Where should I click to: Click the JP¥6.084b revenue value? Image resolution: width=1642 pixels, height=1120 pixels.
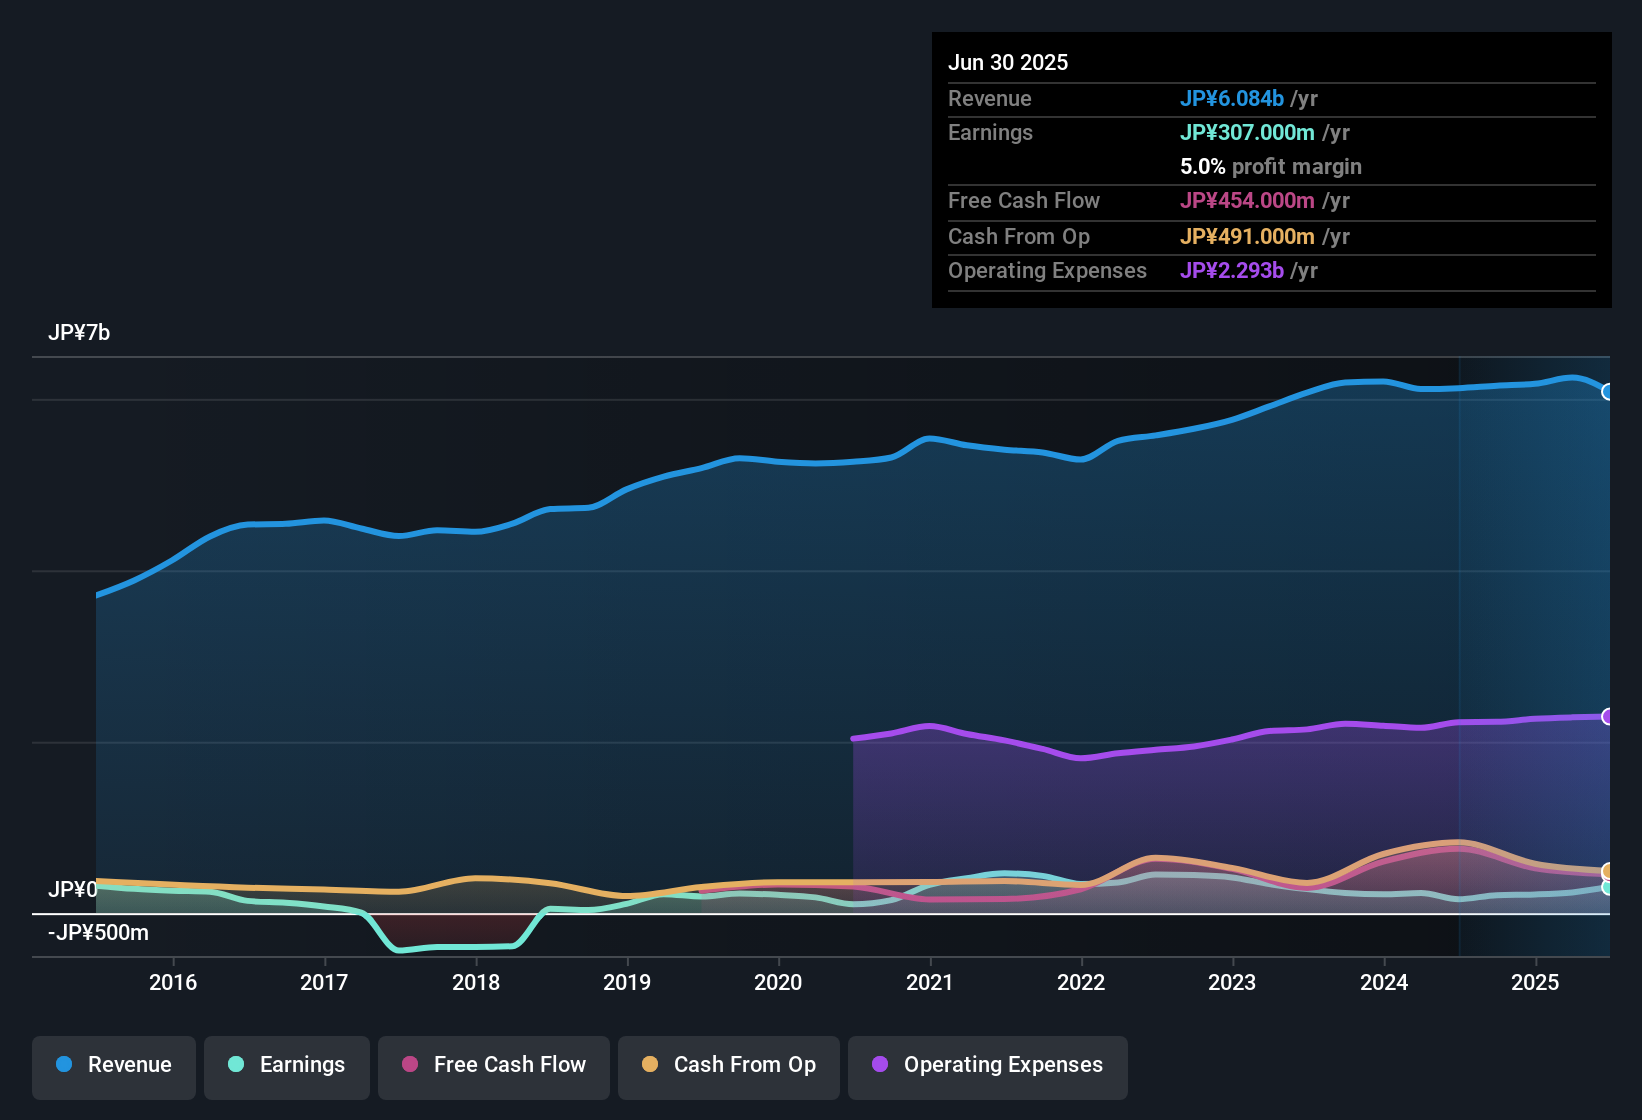coord(1232,98)
